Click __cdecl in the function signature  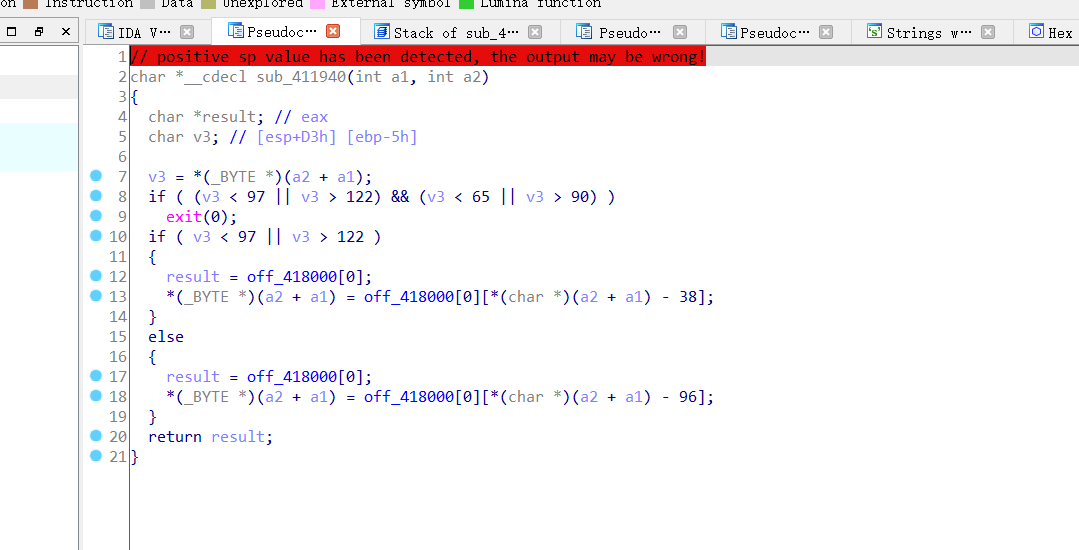click(x=215, y=76)
